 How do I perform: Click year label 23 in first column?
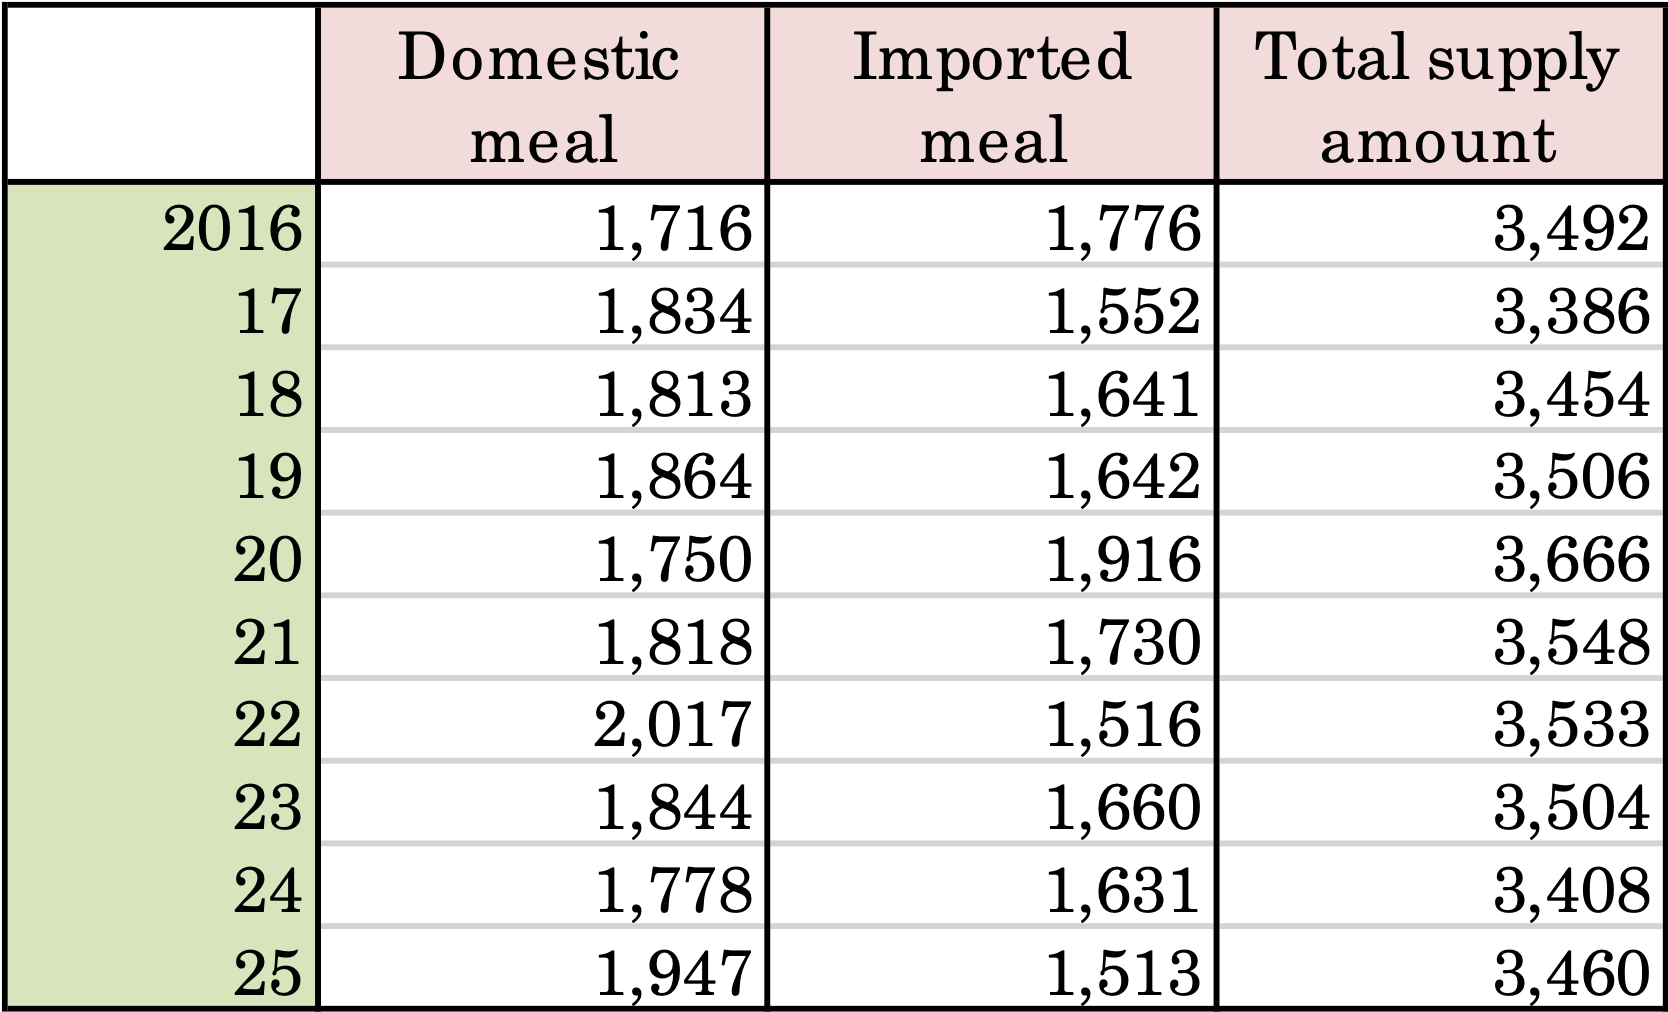(268, 808)
